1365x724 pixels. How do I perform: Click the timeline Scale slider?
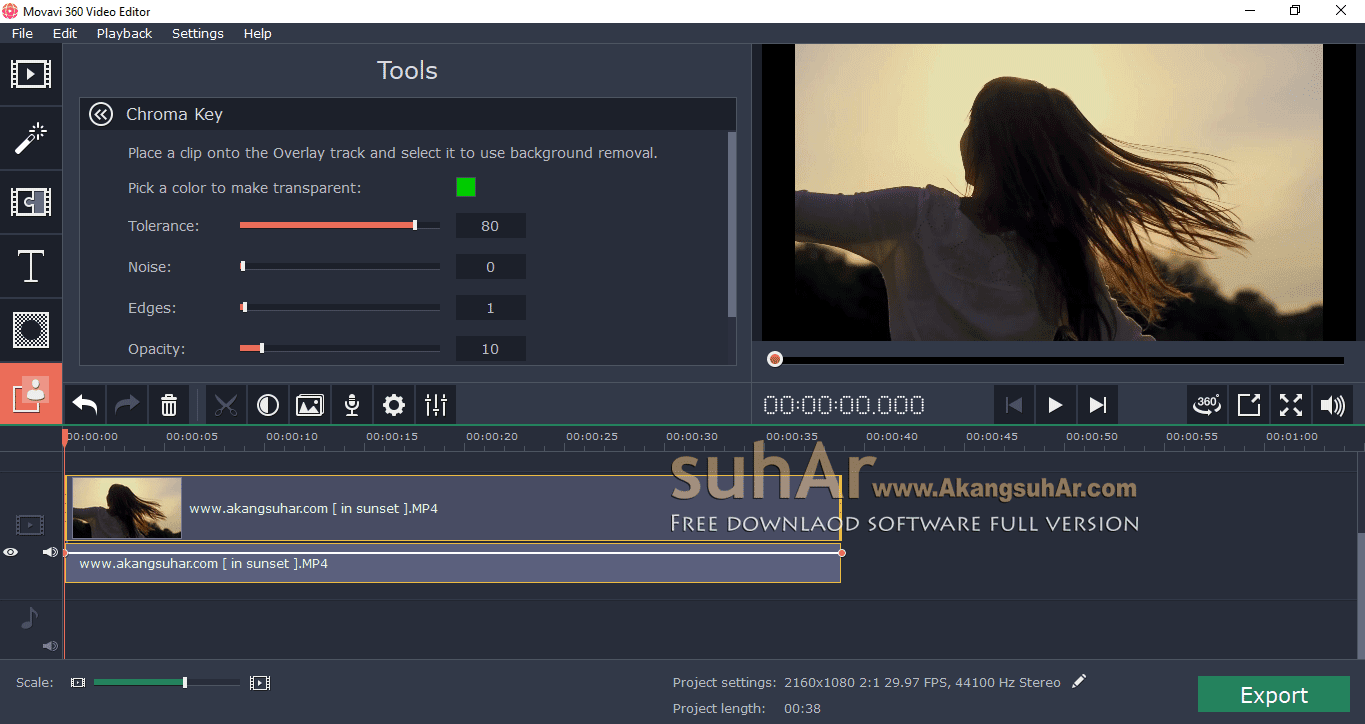pos(167,683)
